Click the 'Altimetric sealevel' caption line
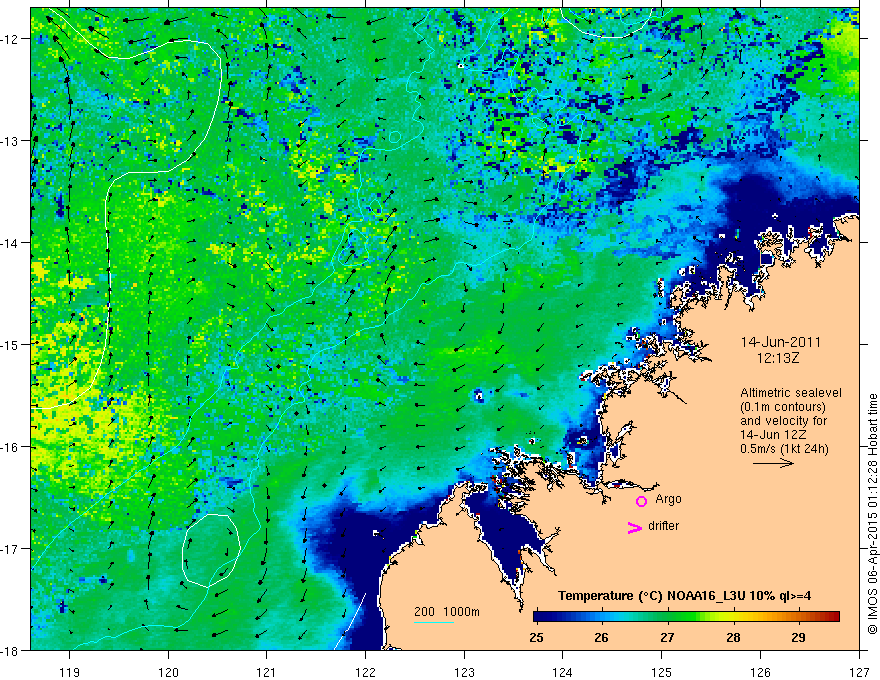Image resolution: width=880 pixels, height=680 pixels. pyautogui.click(x=791, y=393)
